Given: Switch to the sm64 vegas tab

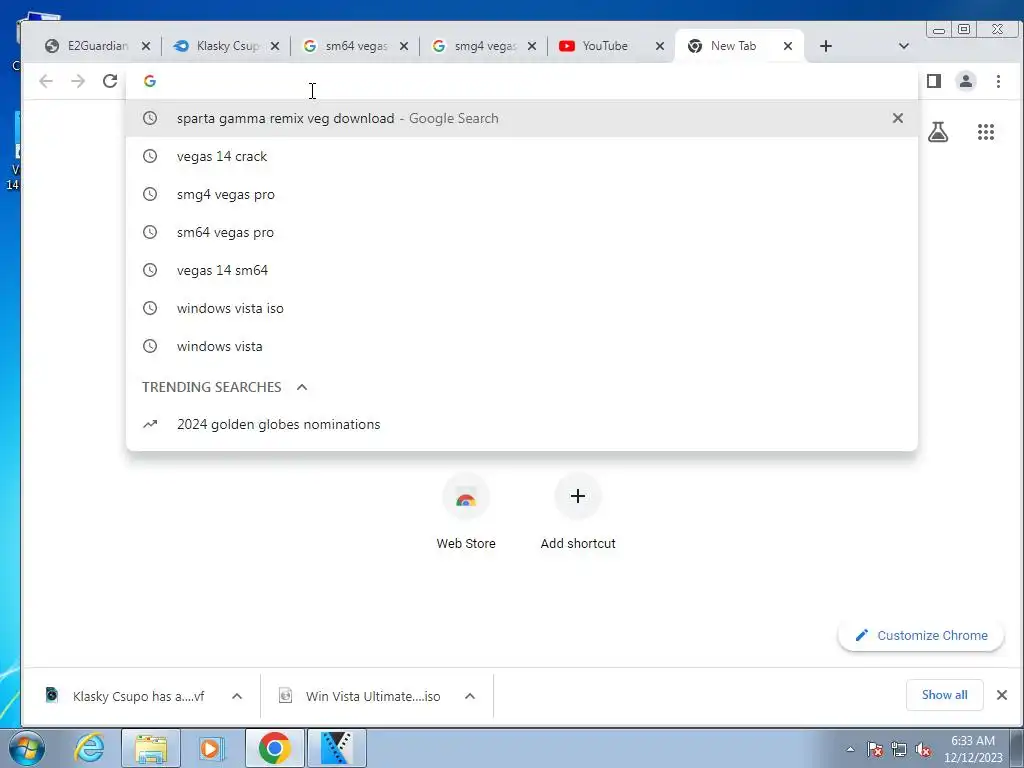Looking at the screenshot, I should pos(356,46).
